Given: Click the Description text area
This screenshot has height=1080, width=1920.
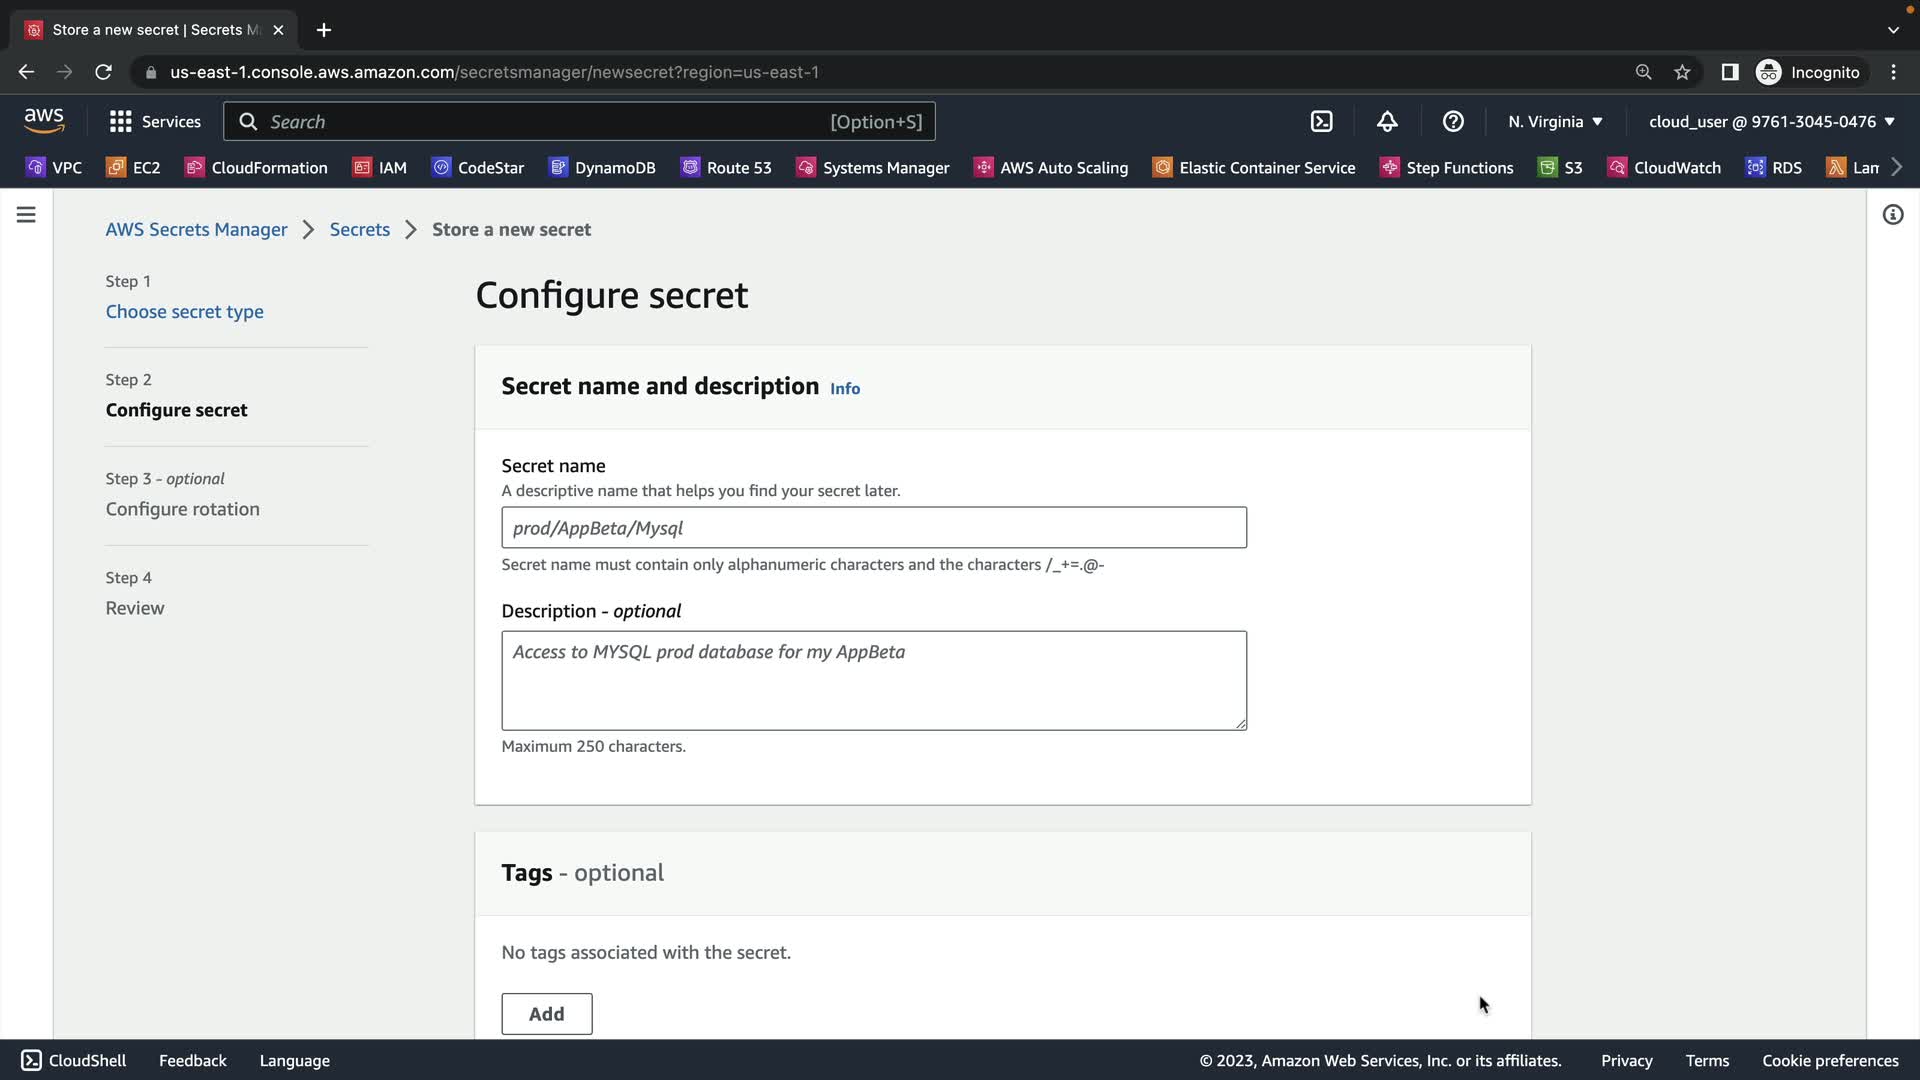Looking at the screenshot, I should point(873,680).
